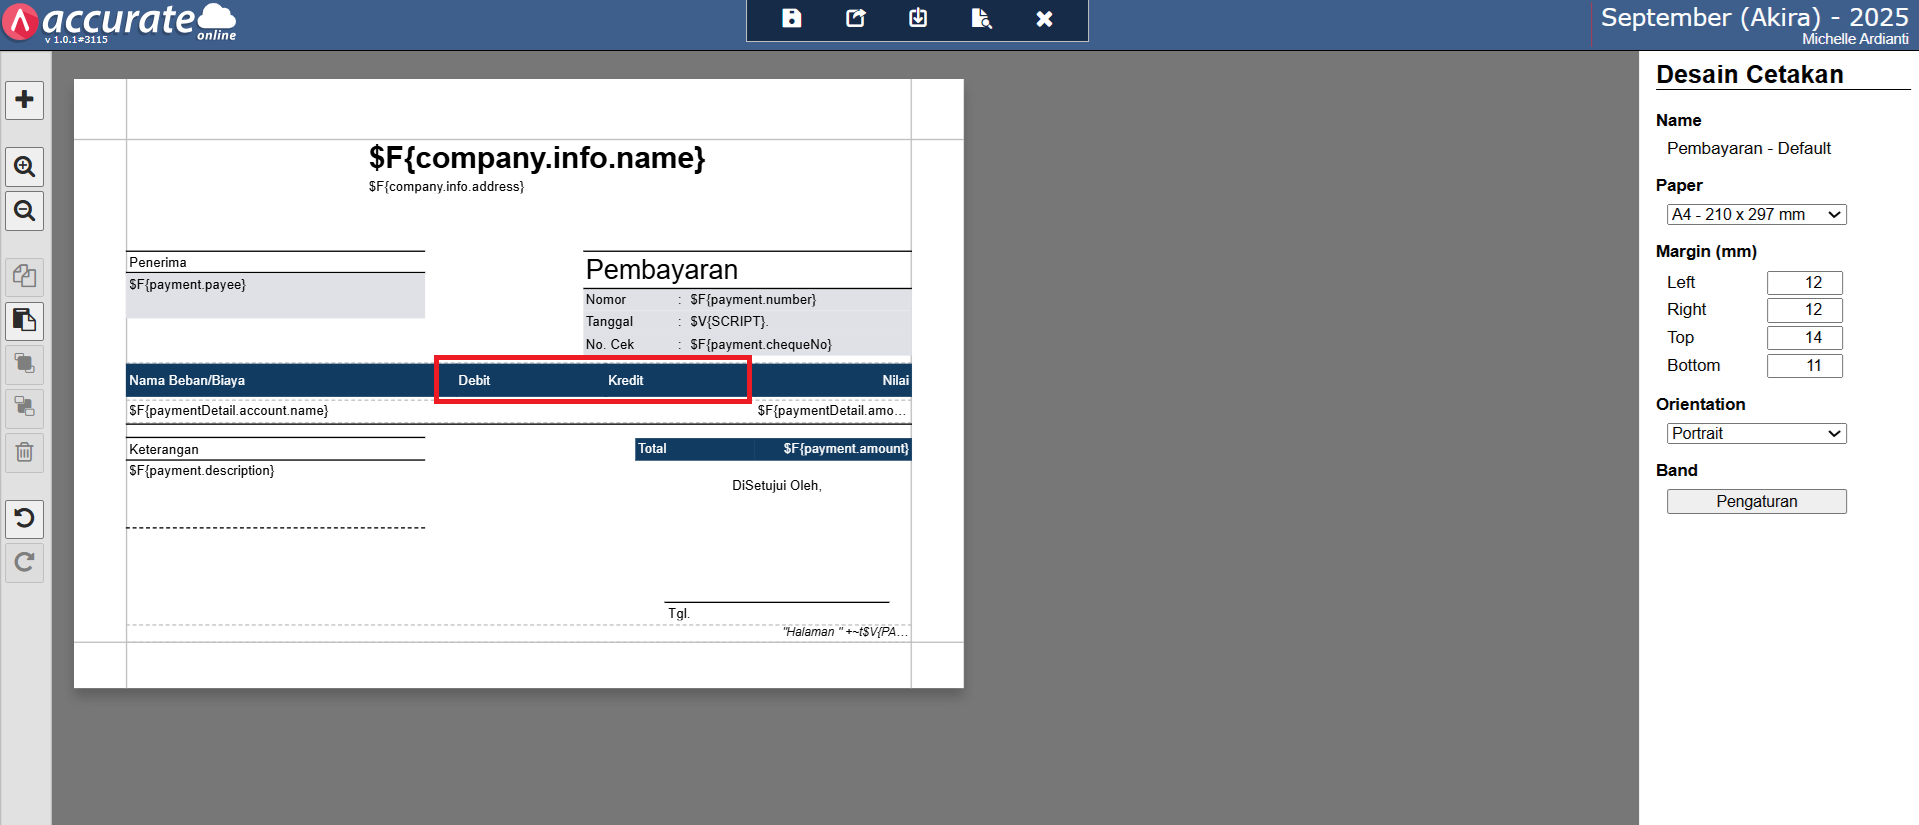Click the Bottom margin input field
The height and width of the screenshot is (825, 1919).
coord(1803,366)
